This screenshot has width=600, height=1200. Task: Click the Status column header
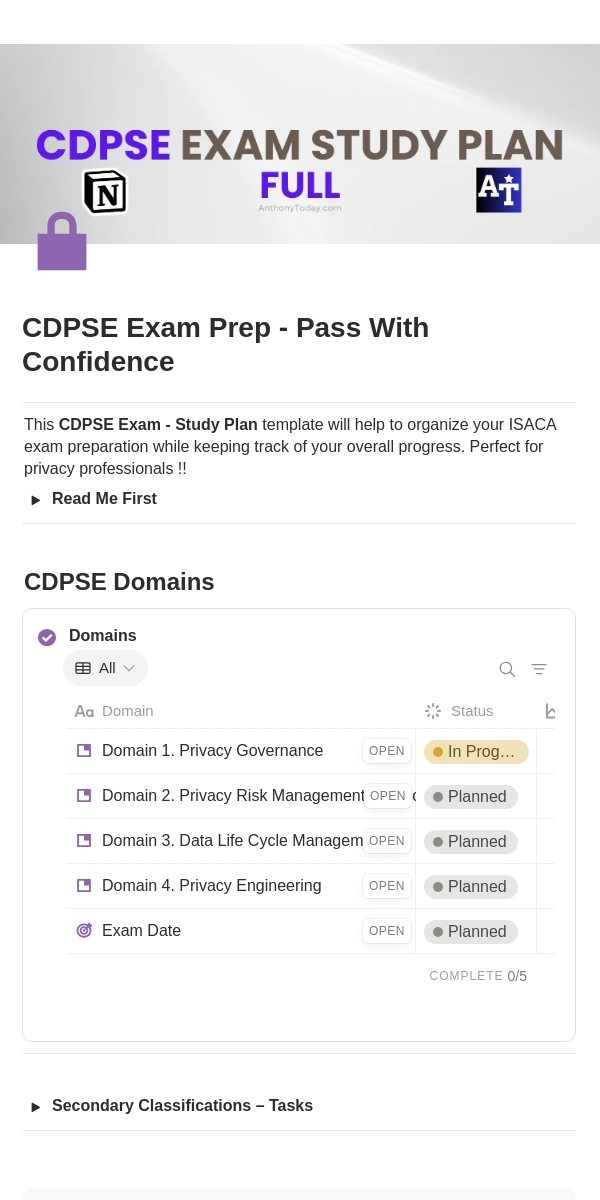[472, 711]
